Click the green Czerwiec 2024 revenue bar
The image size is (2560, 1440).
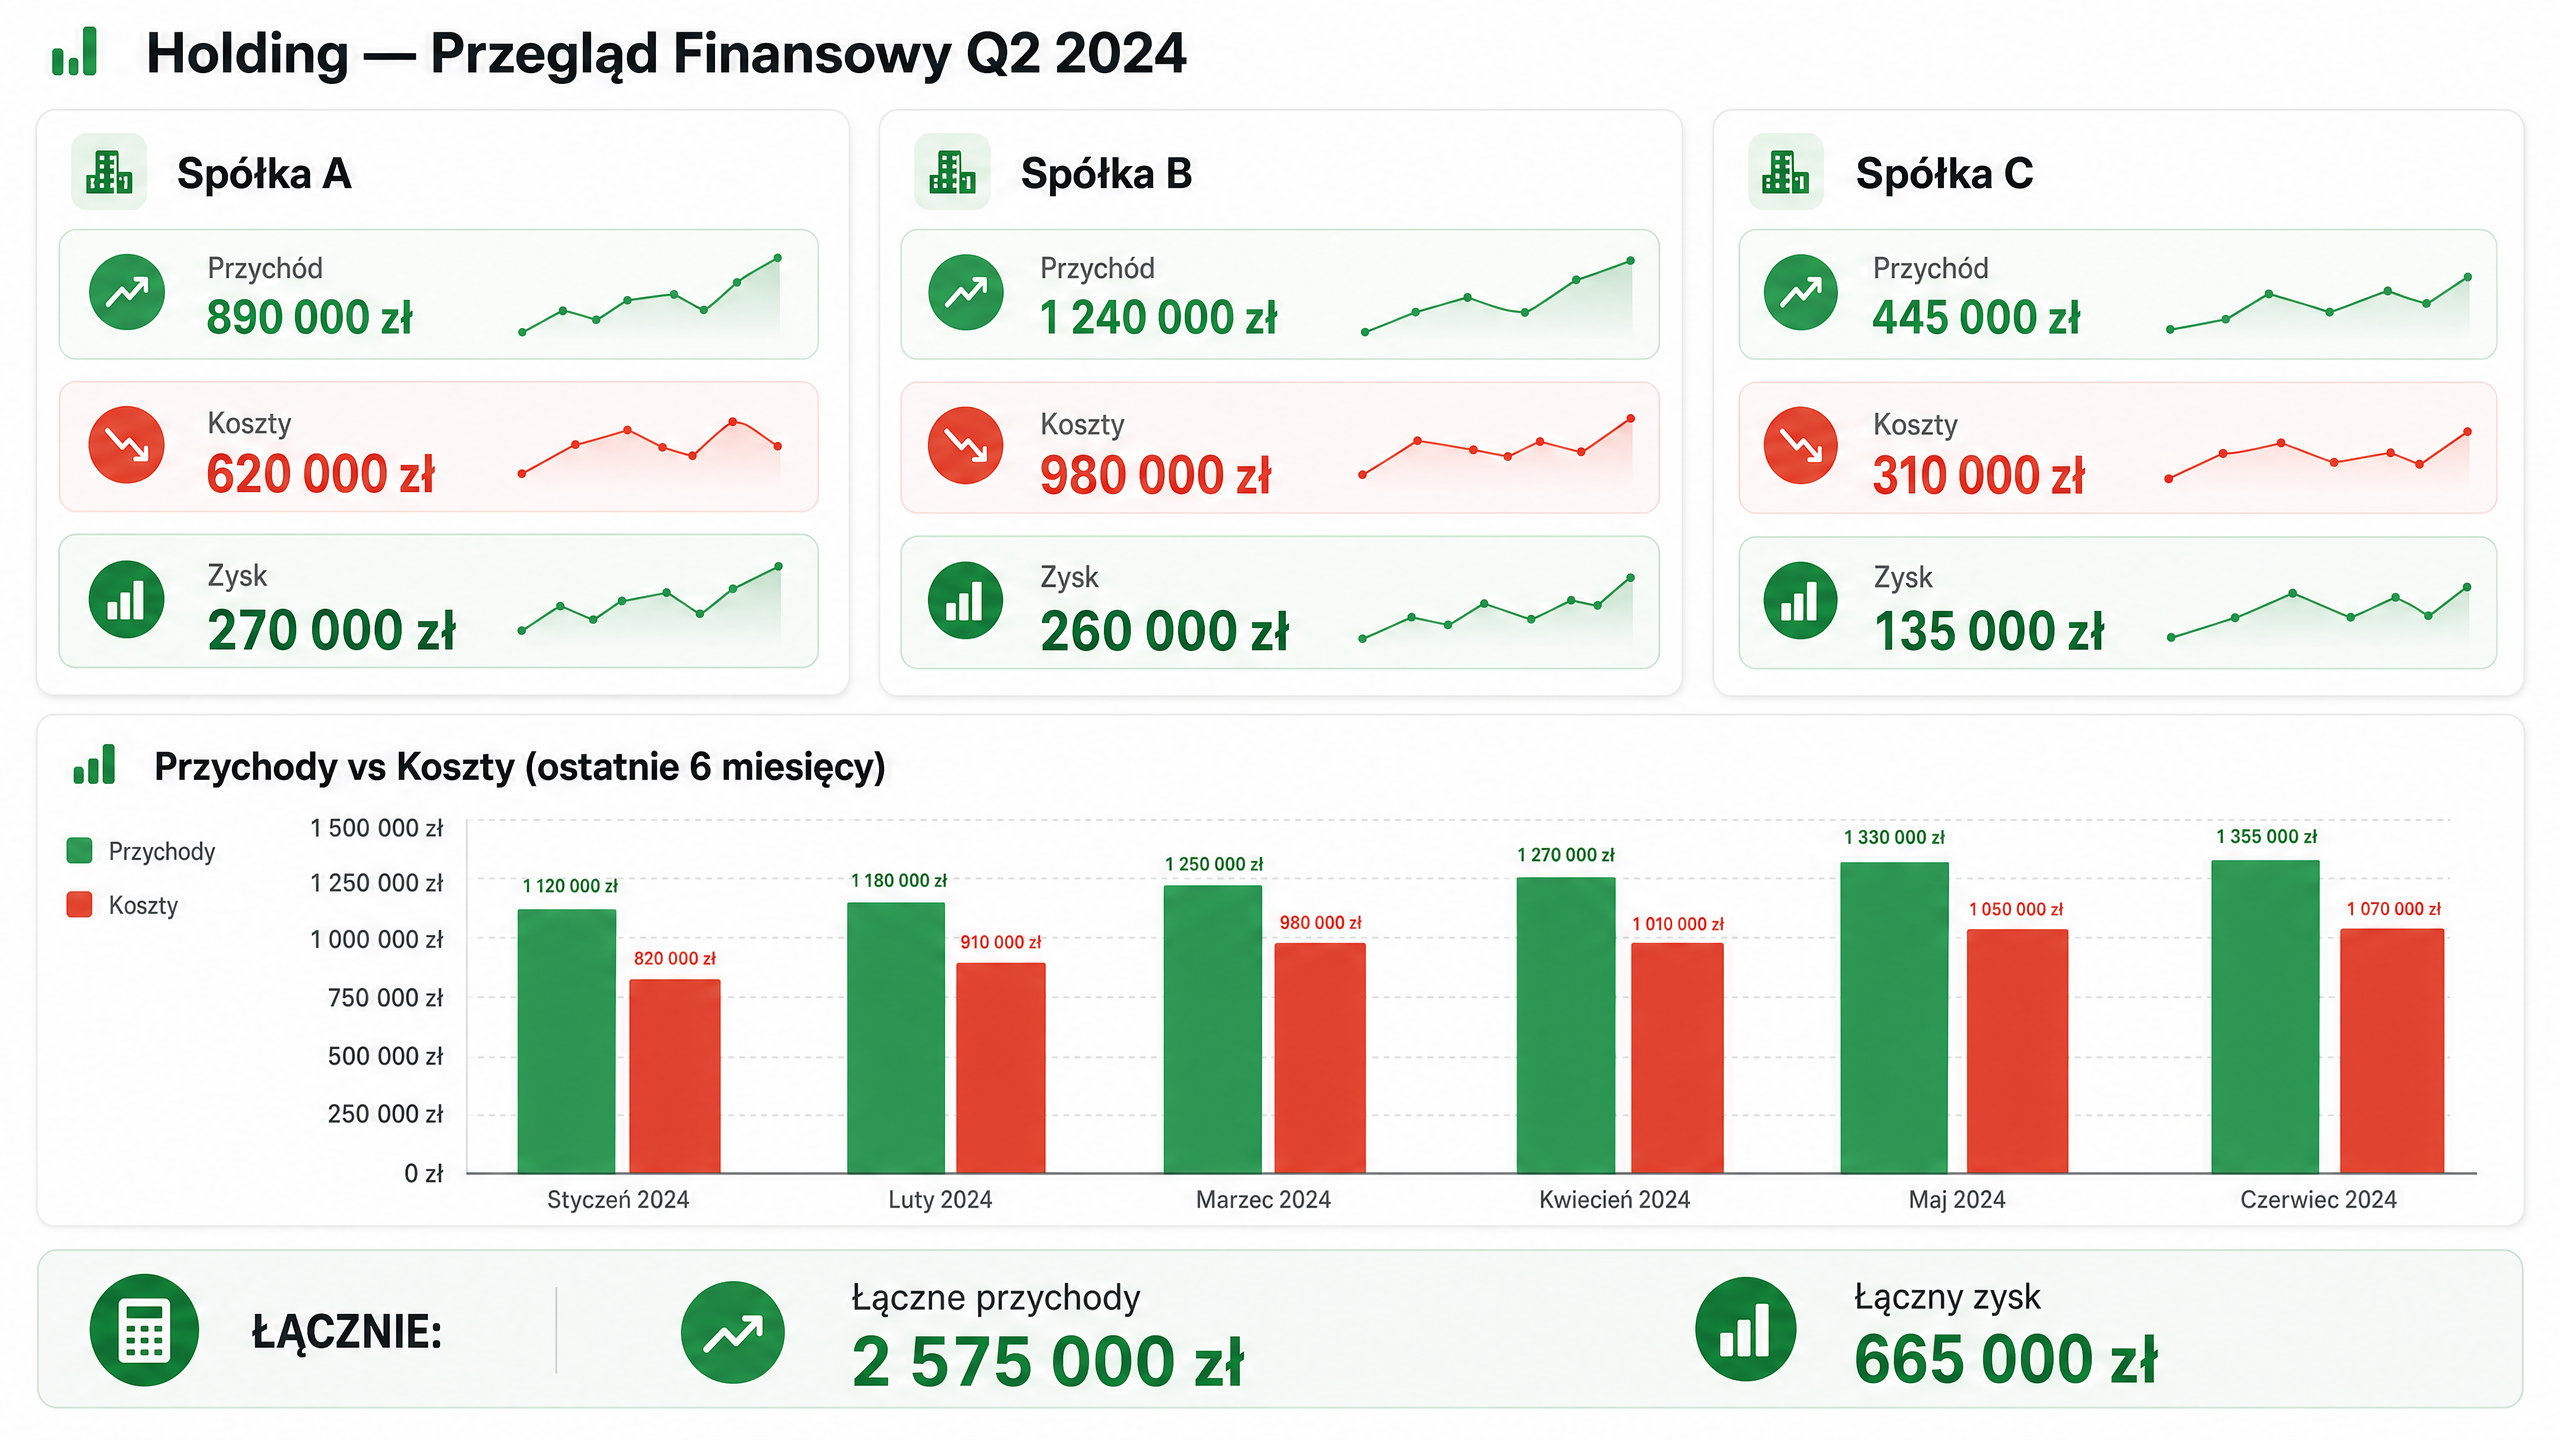2265,1016
